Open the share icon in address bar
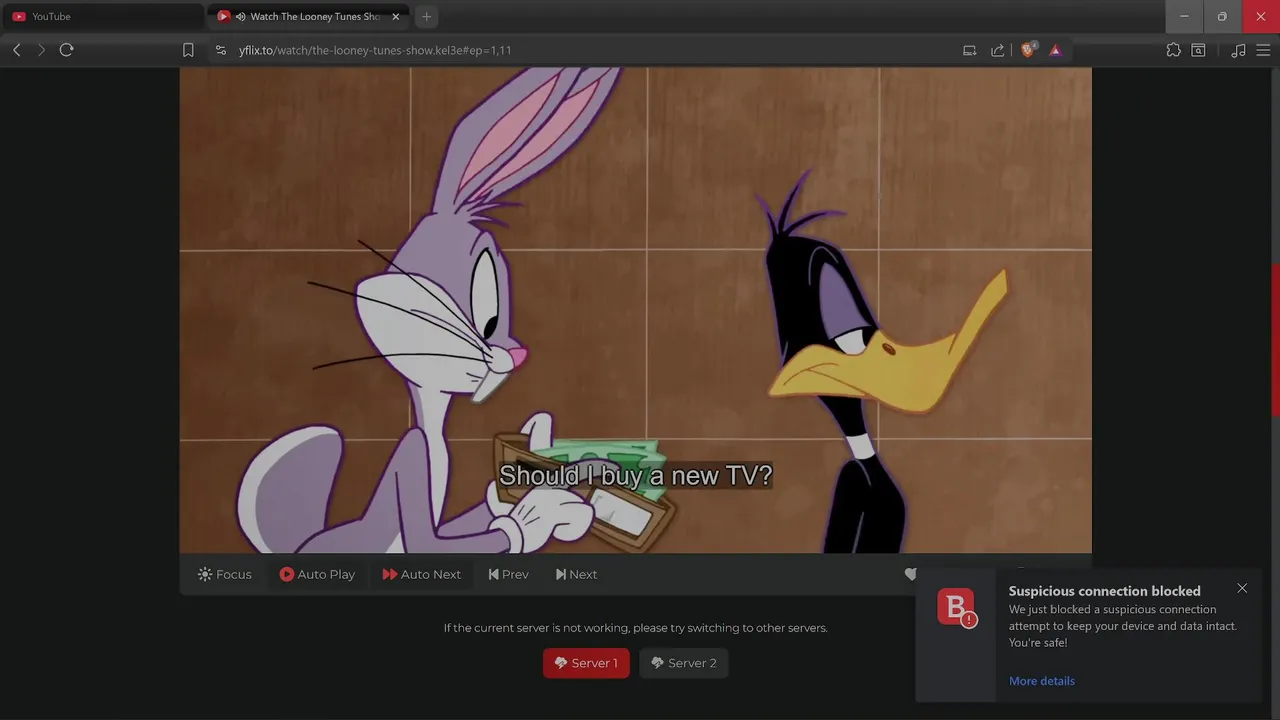The image size is (1280, 720). pos(997,50)
